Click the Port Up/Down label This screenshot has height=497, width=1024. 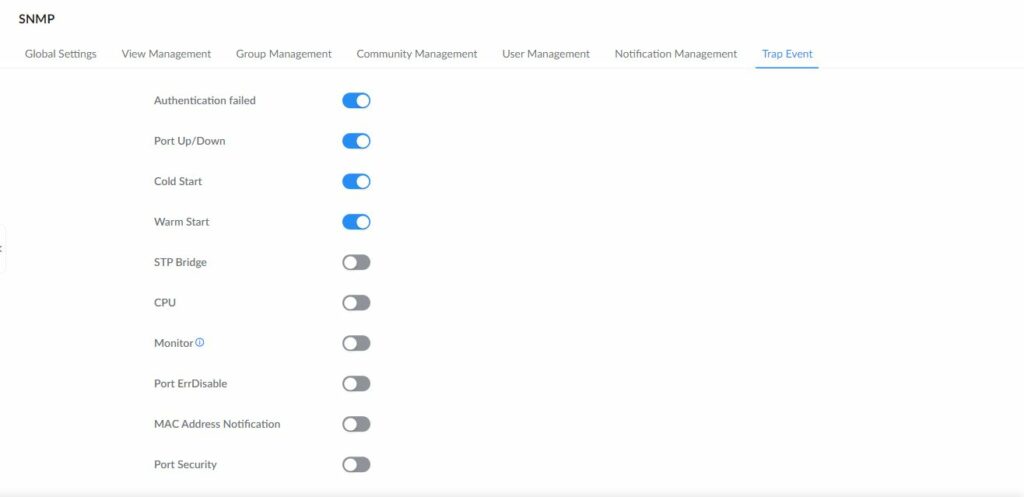(189, 141)
